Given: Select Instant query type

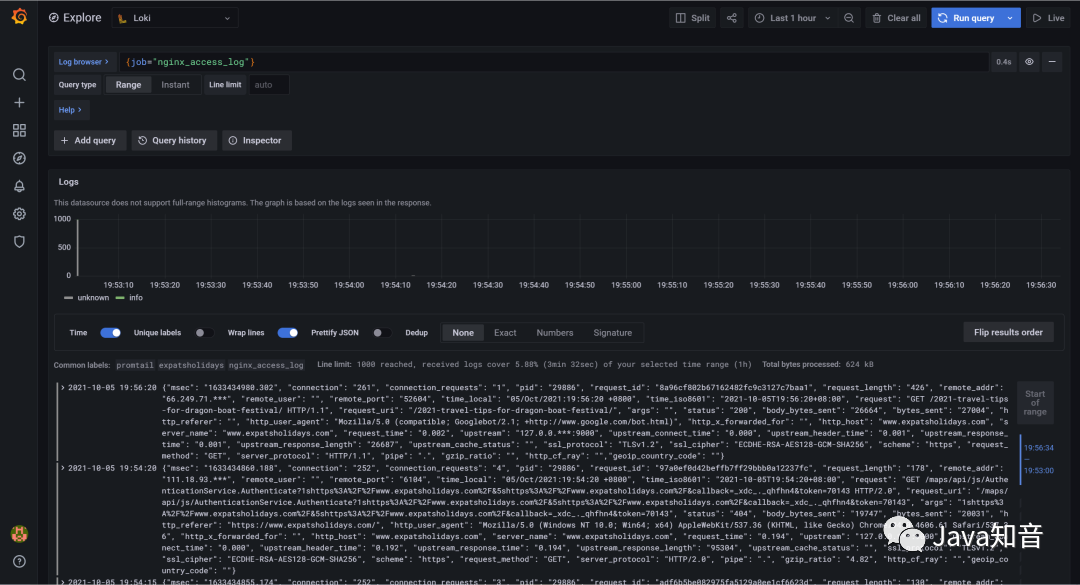Looking at the screenshot, I should click(x=175, y=85).
